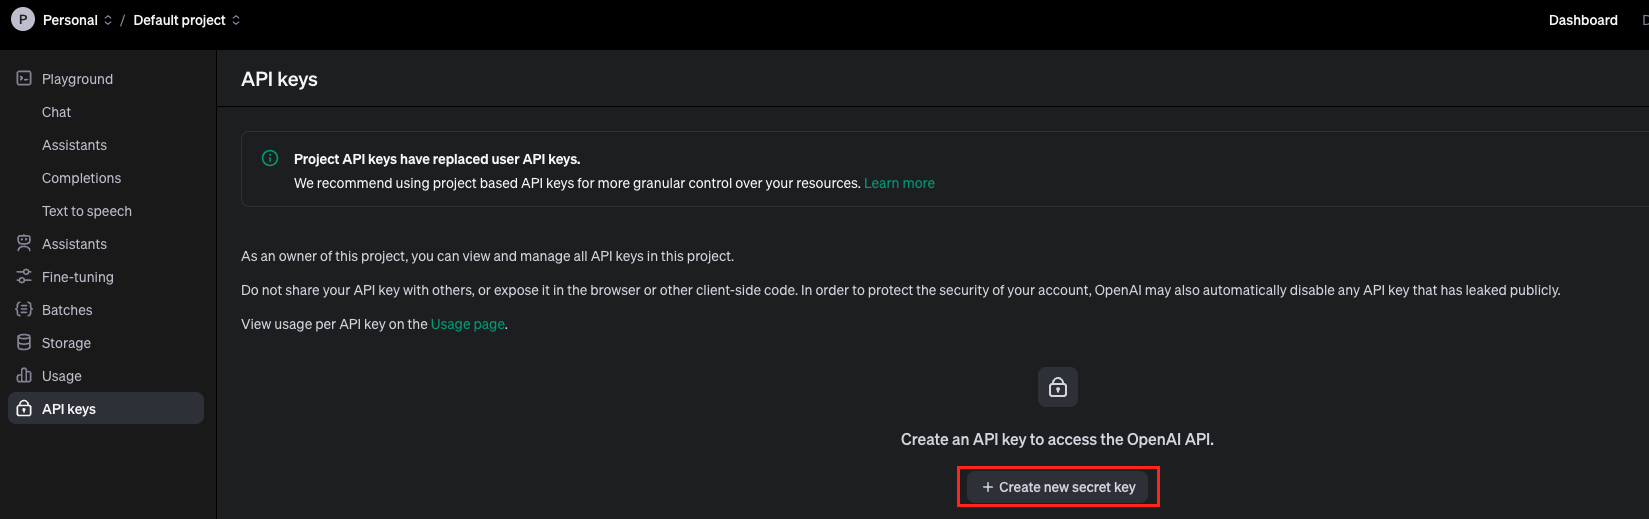Click the Playground terminal icon in sidebar

tap(24, 78)
